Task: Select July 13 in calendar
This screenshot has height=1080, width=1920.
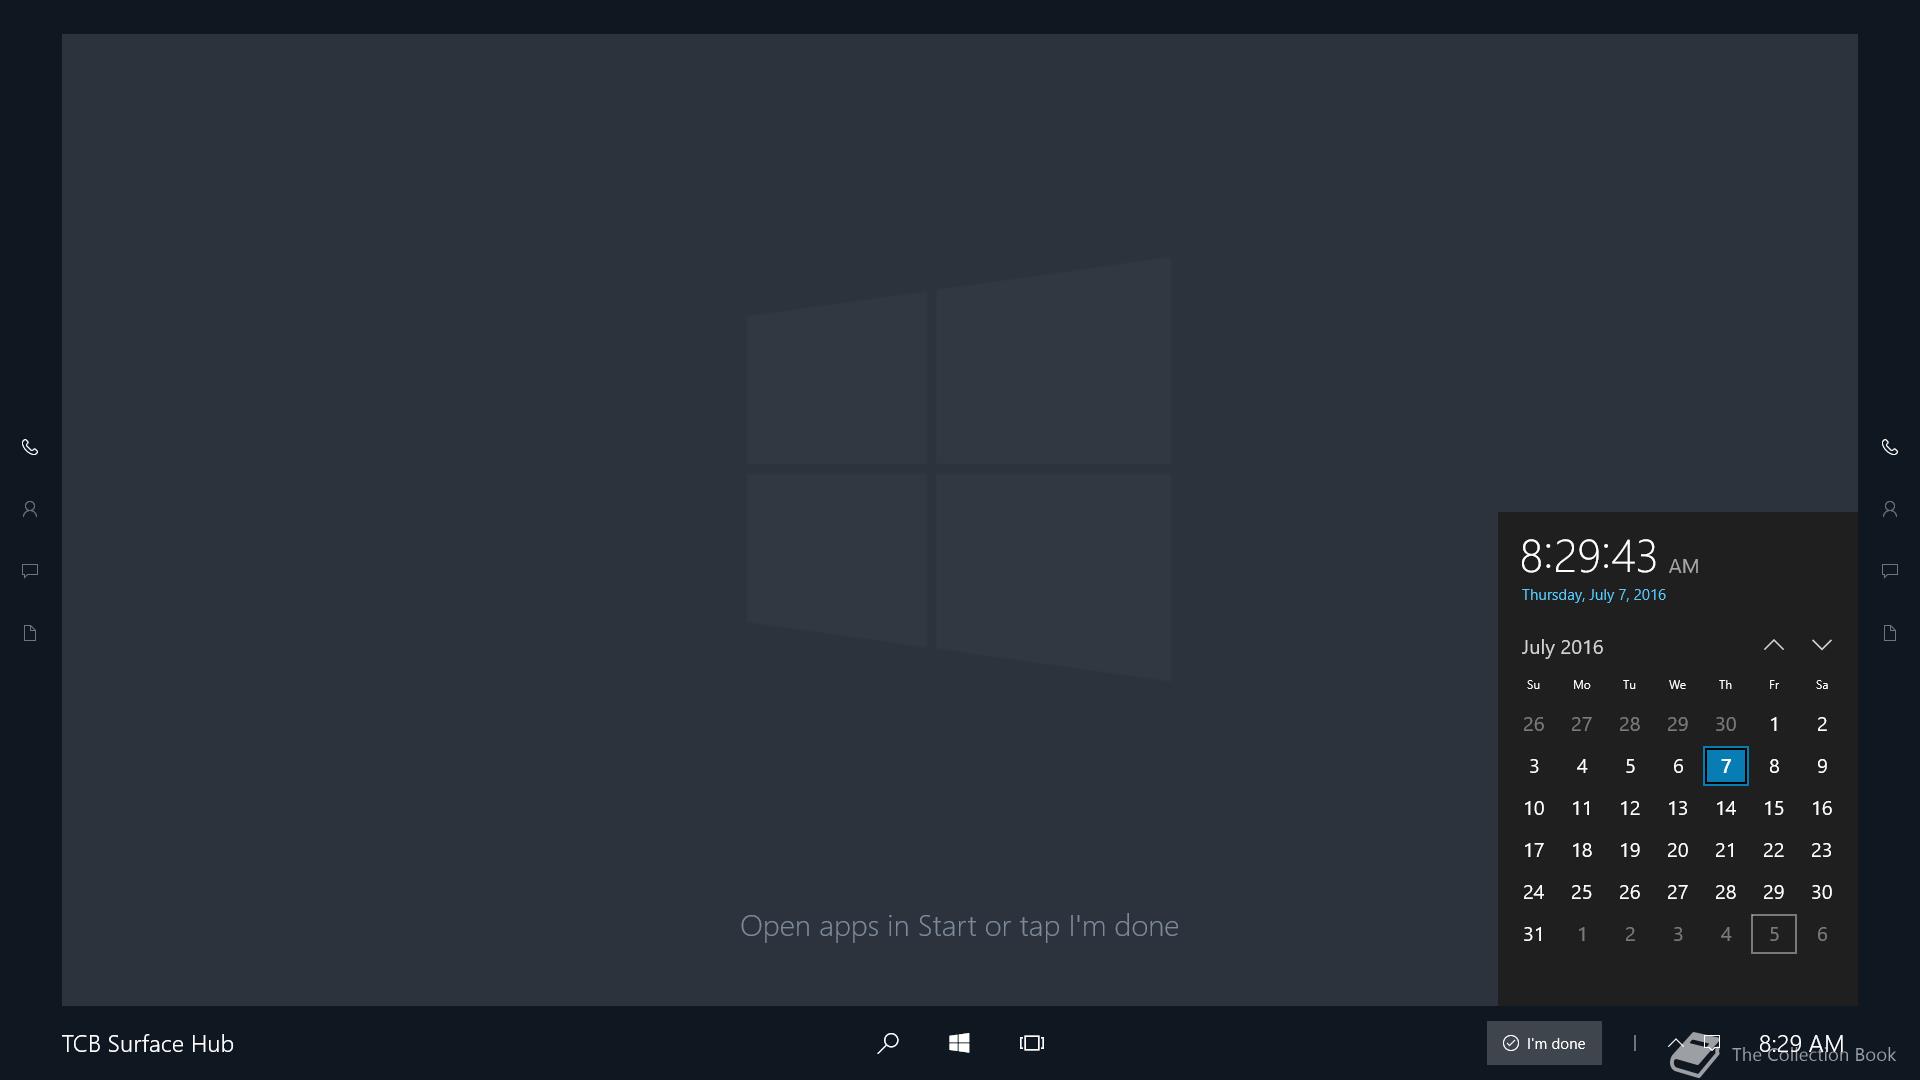Action: coord(1678,808)
